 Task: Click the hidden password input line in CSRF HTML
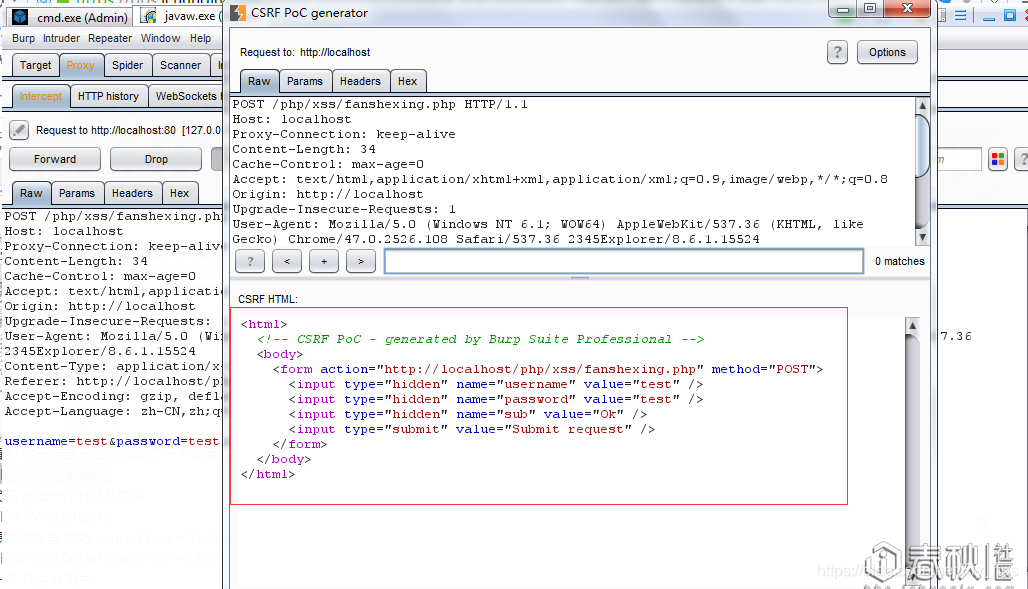(496, 399)
